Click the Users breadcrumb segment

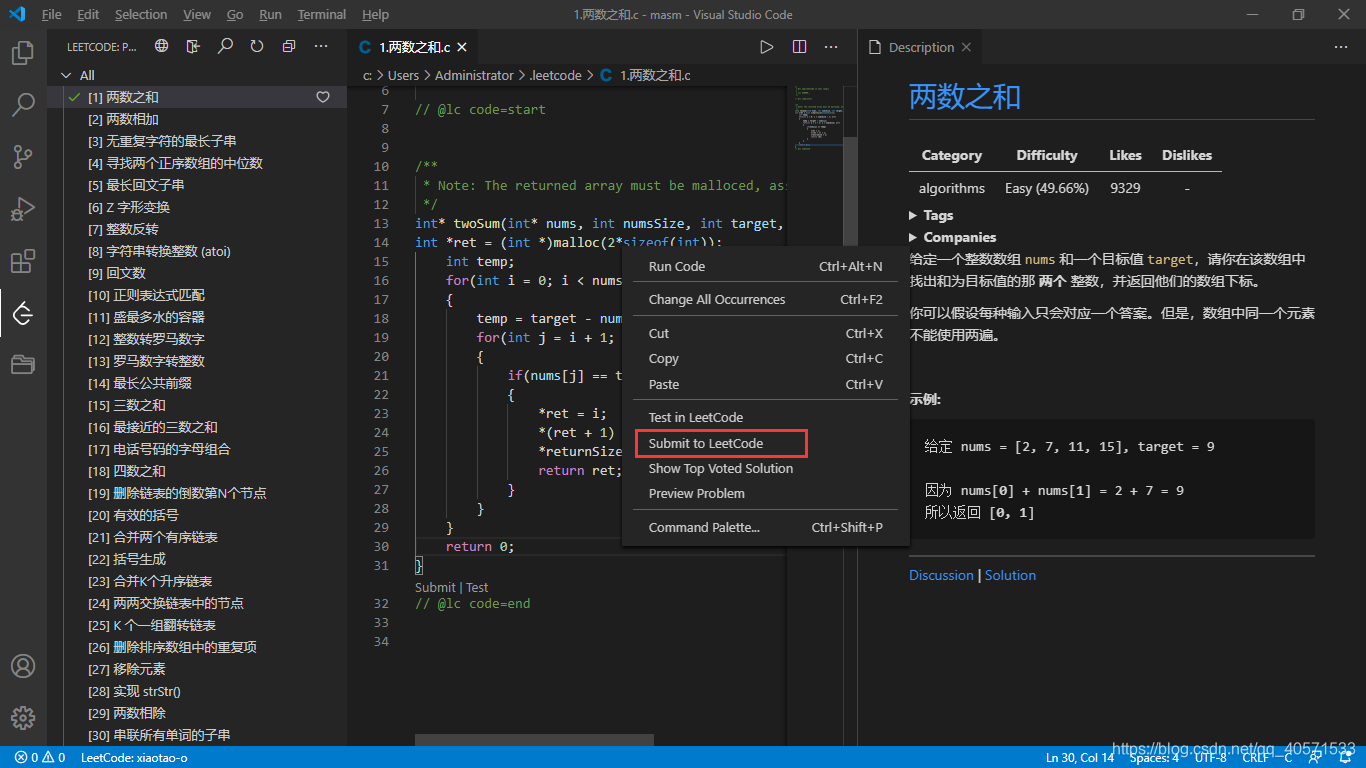pos(403,75)
